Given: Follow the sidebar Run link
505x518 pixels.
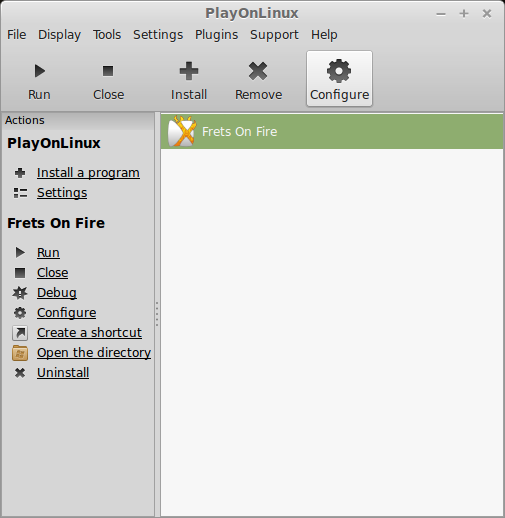Looking at the screenshot, I should coord(48,253).
